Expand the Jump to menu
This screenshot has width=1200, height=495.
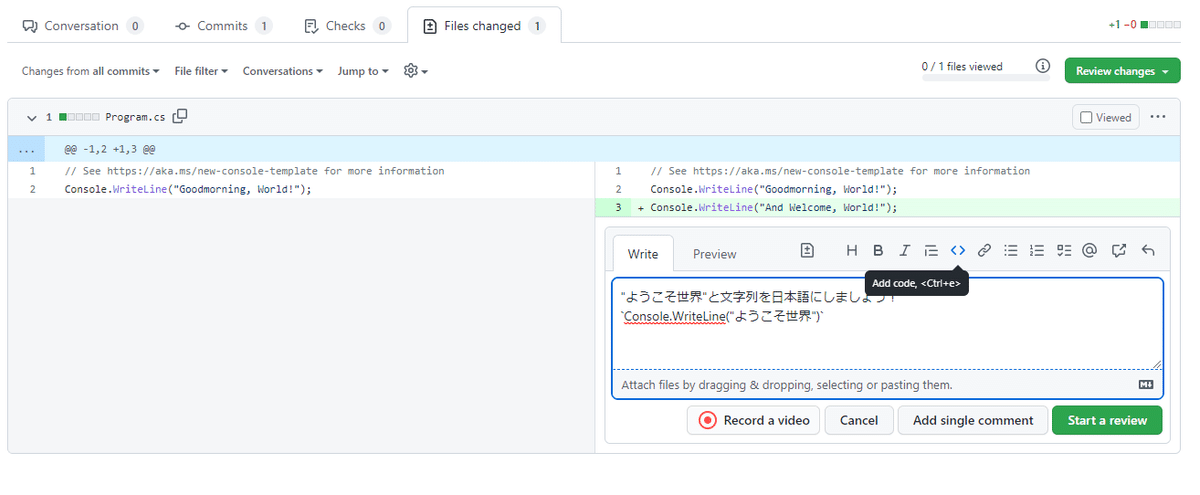[363, 71]
